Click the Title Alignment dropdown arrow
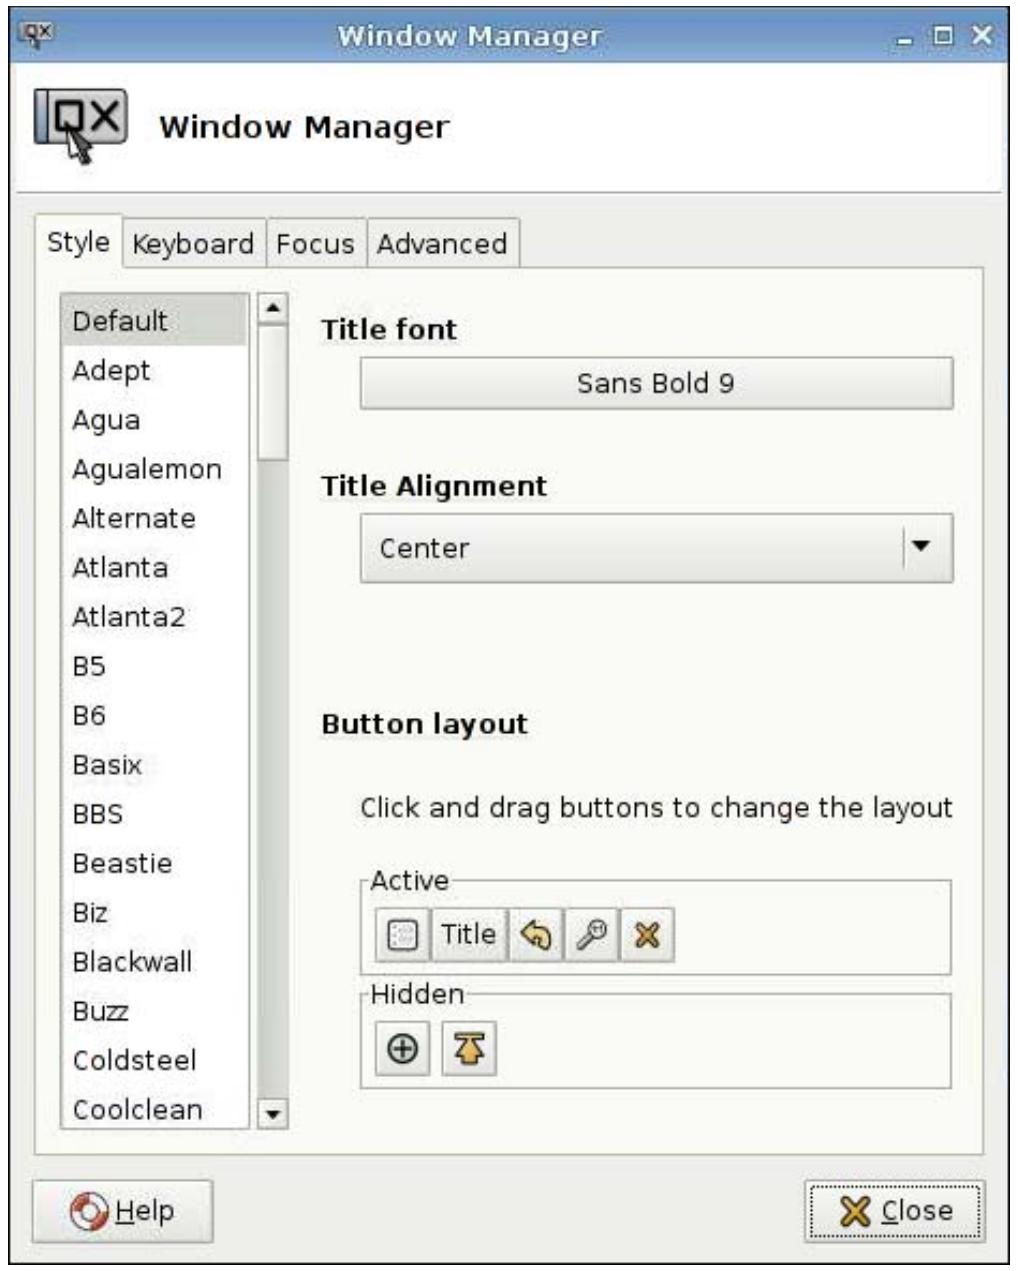The width and height of the screenshot is (1018, 1271). click(921, 547)
